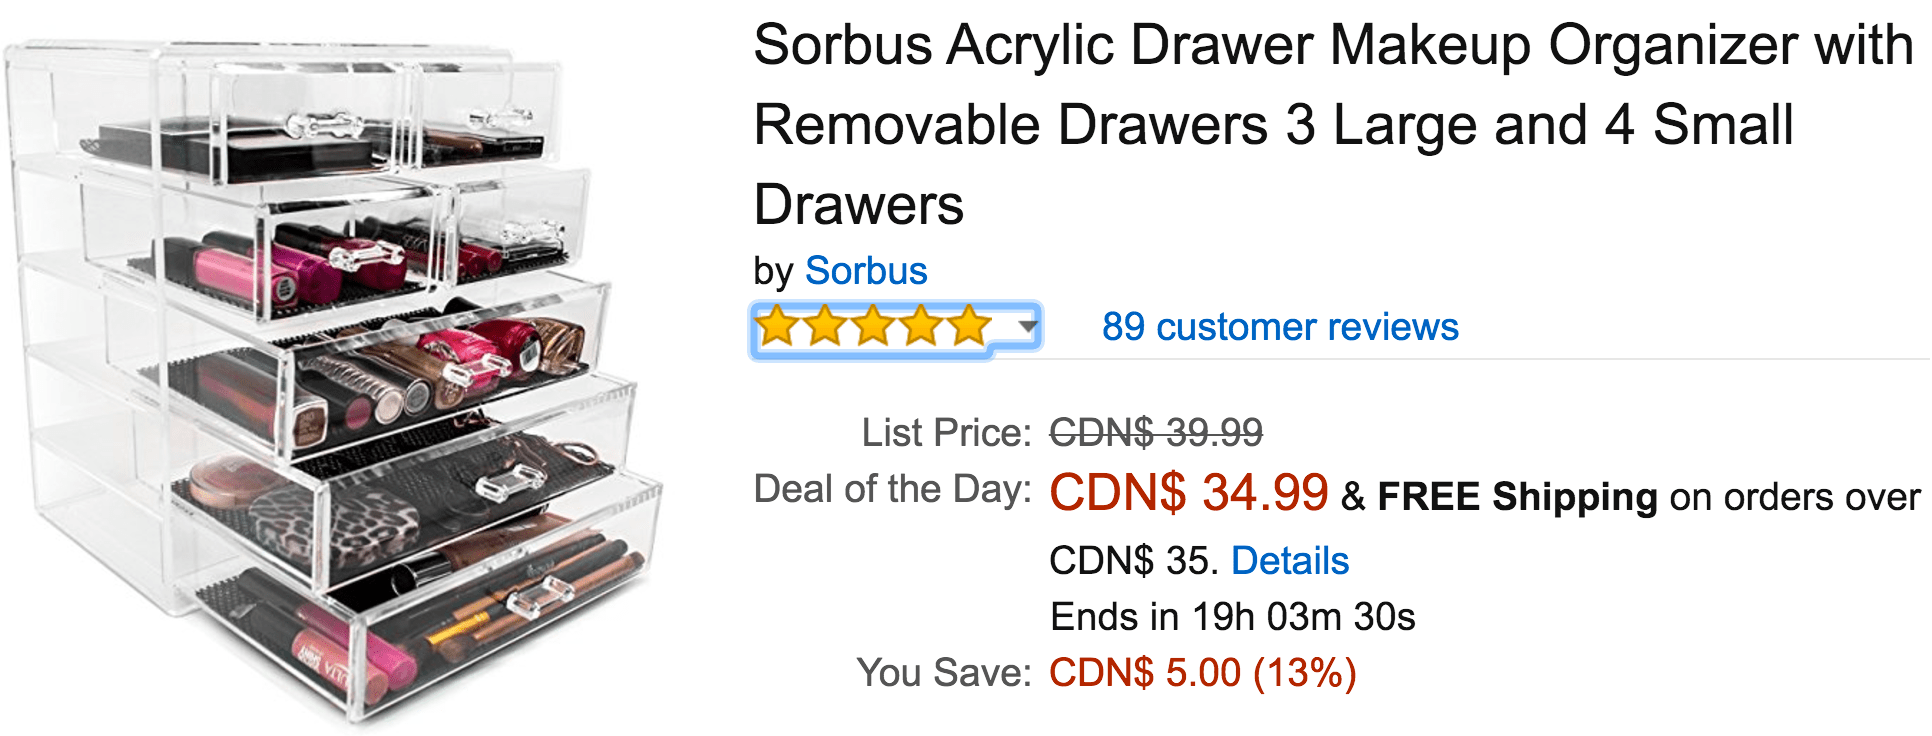The image size is (1932, 736).
Task: Click the second gold rating star
Action: [825, 326]
